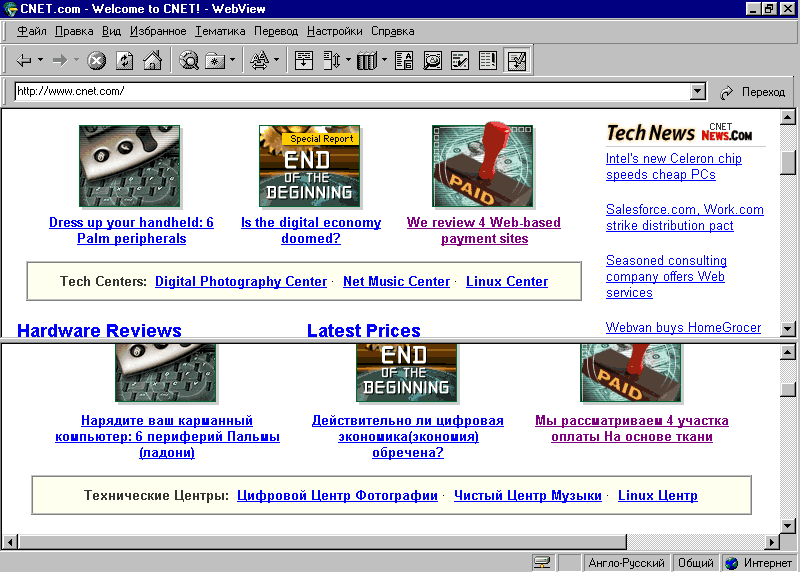Click top pane scrollbar down arrow

coord(788,329)
